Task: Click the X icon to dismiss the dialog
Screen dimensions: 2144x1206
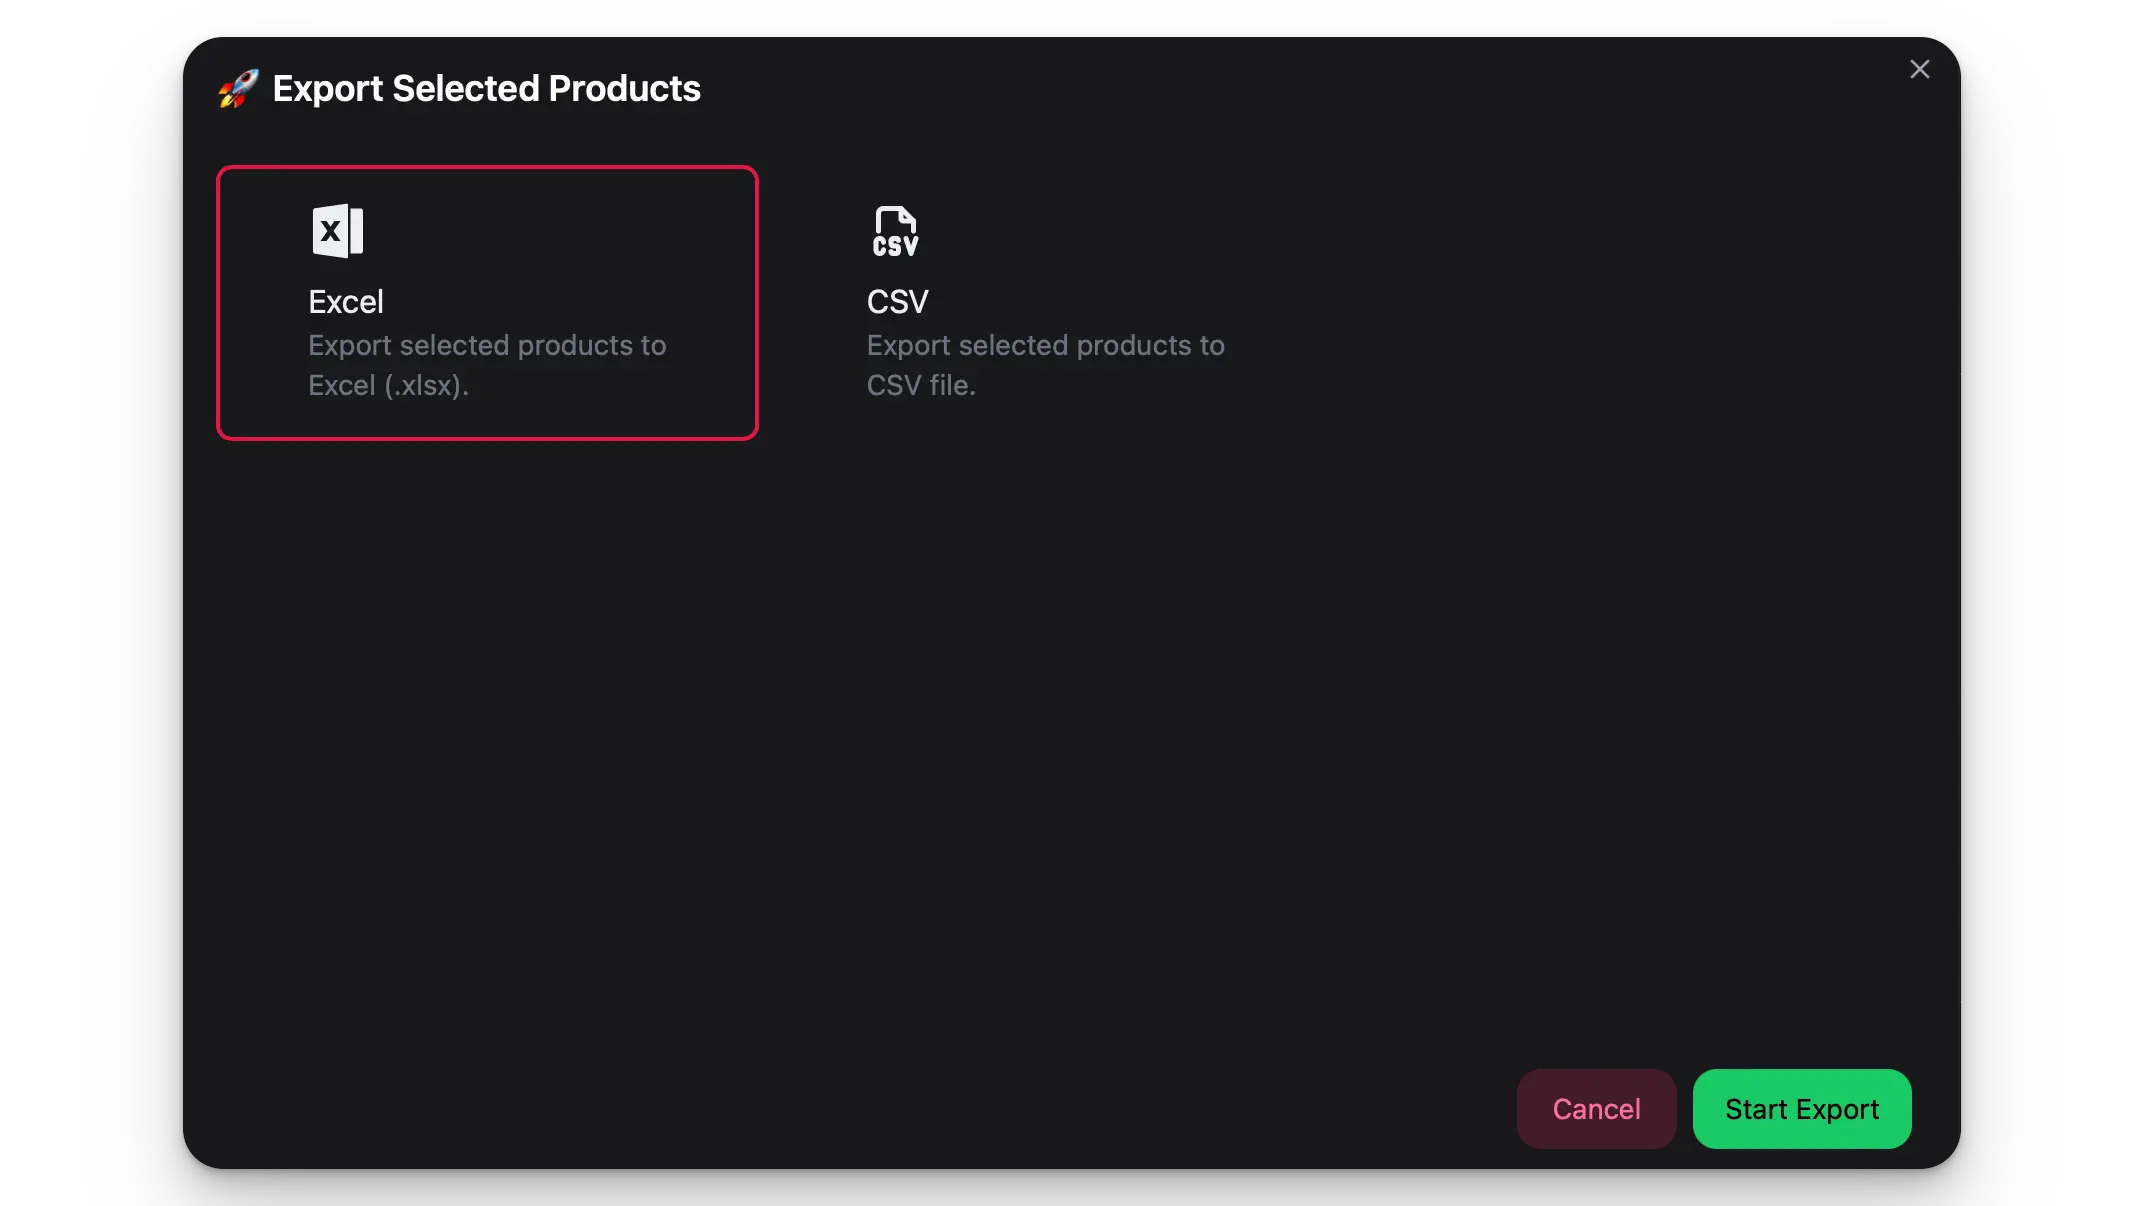Action: (1920, 69)
